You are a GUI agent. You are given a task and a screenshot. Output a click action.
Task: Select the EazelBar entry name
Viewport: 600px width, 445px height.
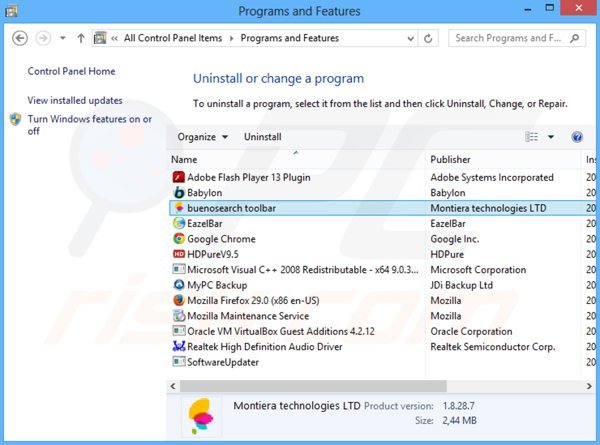click(x=204, y=223)
